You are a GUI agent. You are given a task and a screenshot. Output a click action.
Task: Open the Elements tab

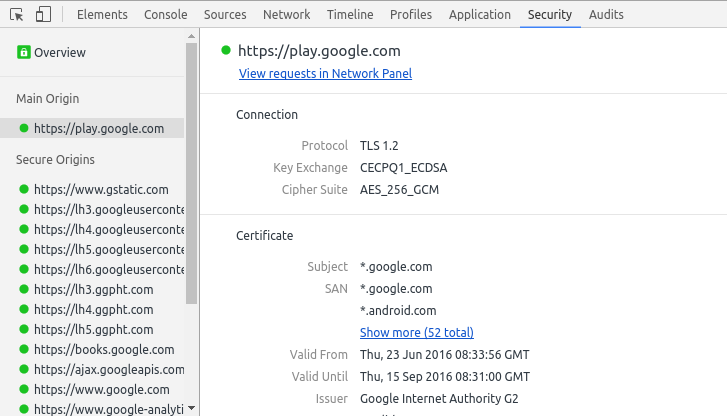tap(101, 15)
